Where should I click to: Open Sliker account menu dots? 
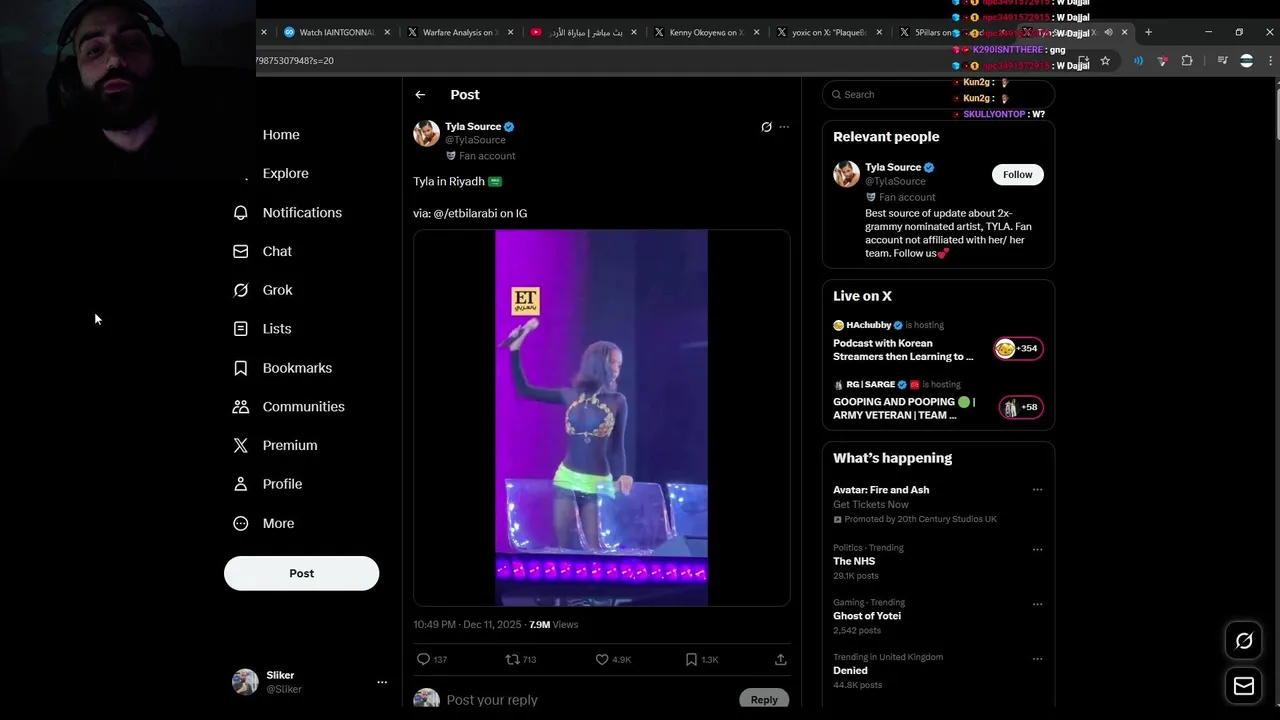(382, 682)
